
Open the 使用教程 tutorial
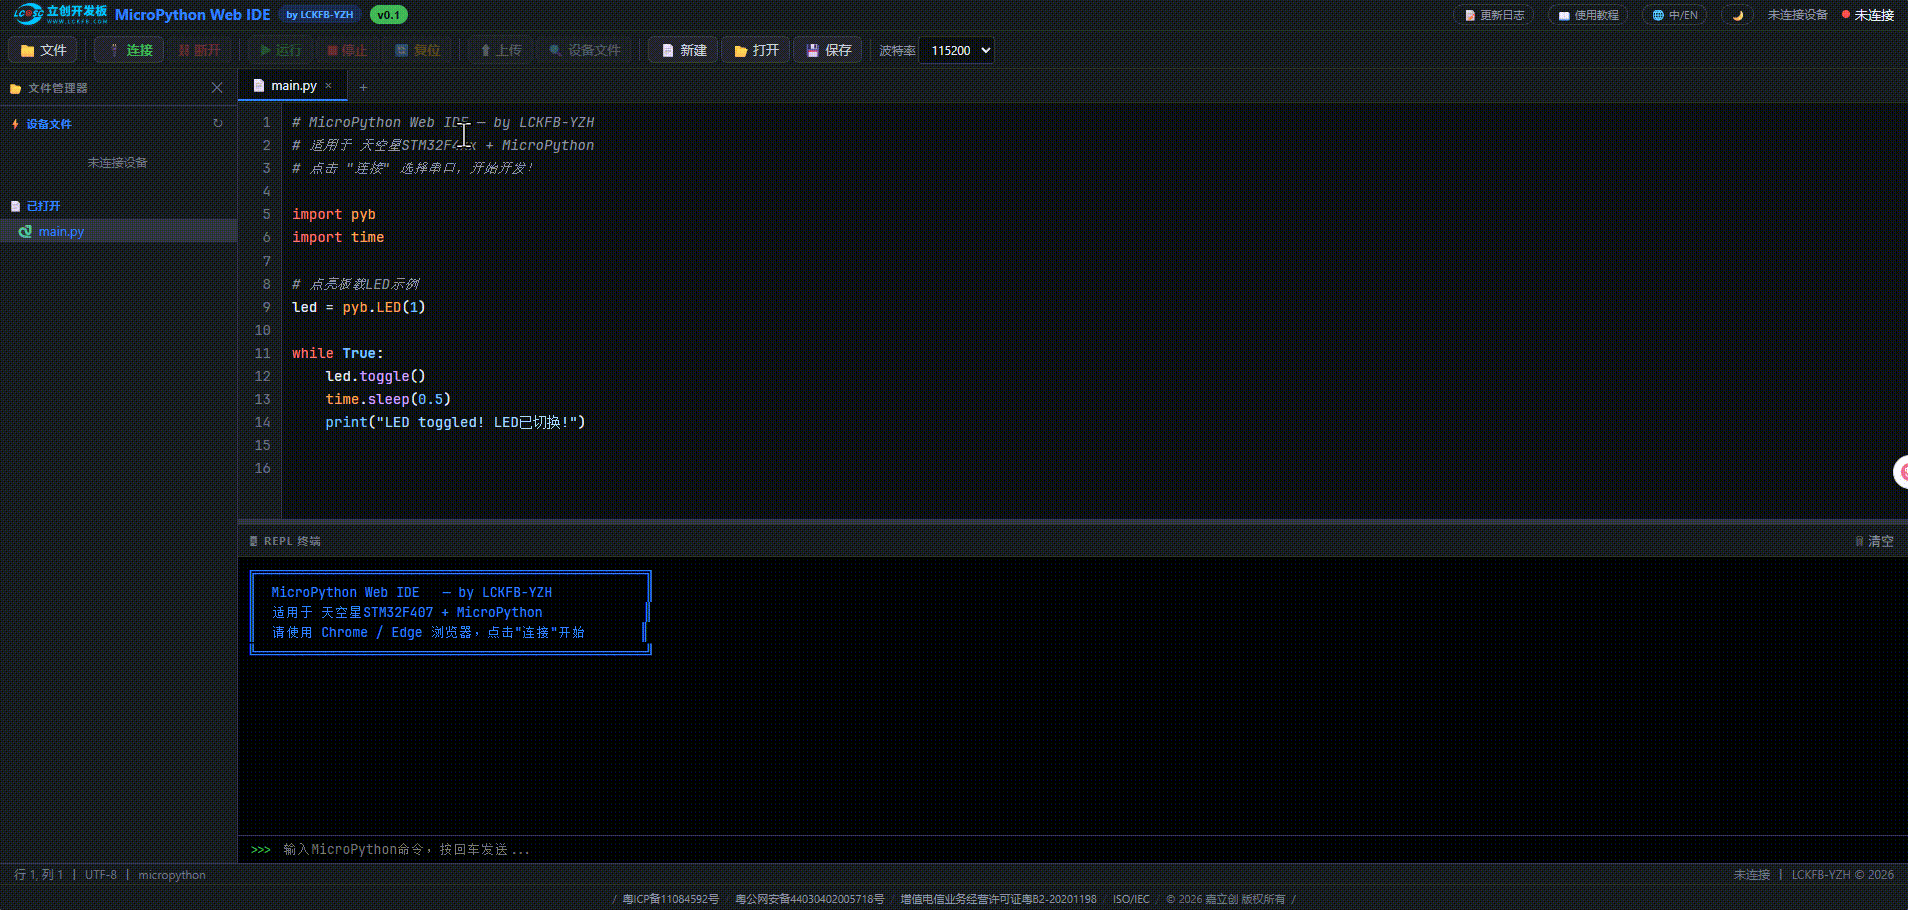click(1588, 15)
